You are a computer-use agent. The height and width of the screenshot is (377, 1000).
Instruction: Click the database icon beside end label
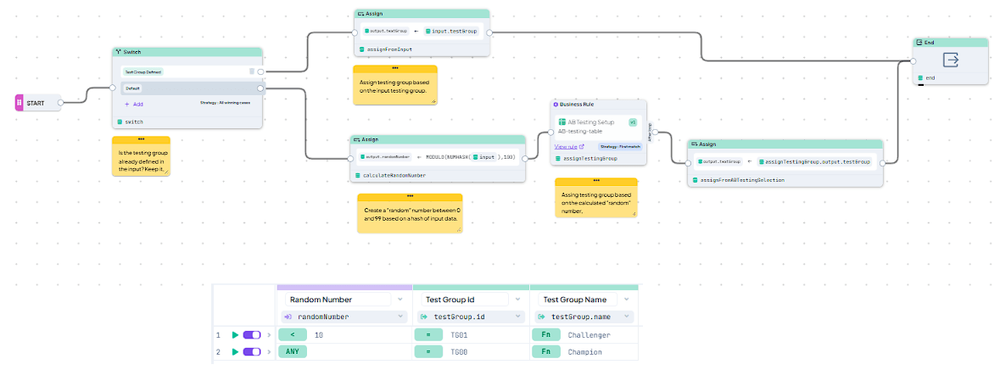[920, 78]
